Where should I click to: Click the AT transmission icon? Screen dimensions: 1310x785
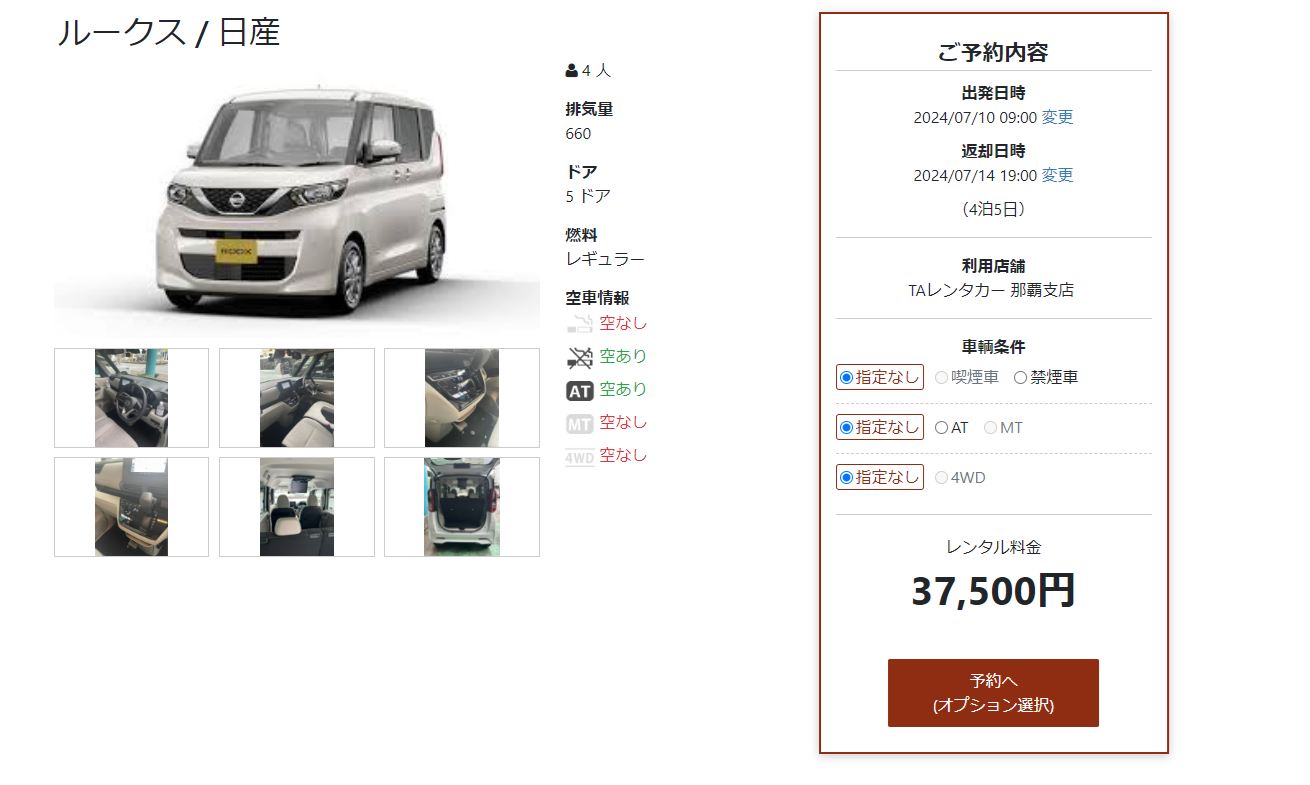(x=580, y=390)
